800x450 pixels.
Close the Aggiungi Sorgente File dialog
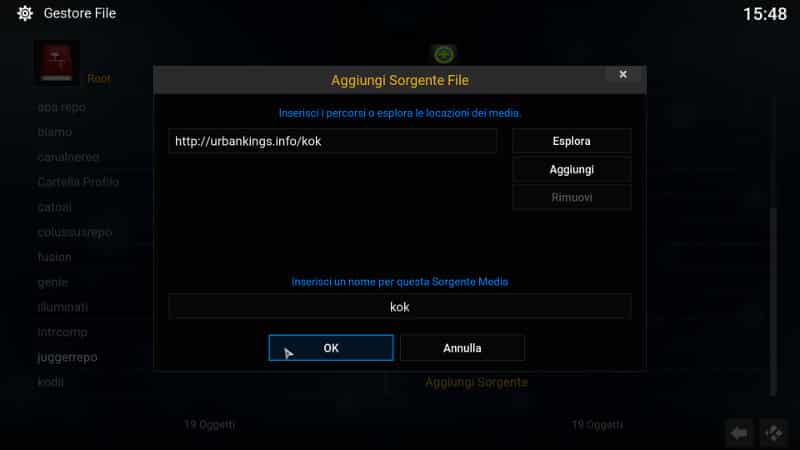[x=623, y=74]
